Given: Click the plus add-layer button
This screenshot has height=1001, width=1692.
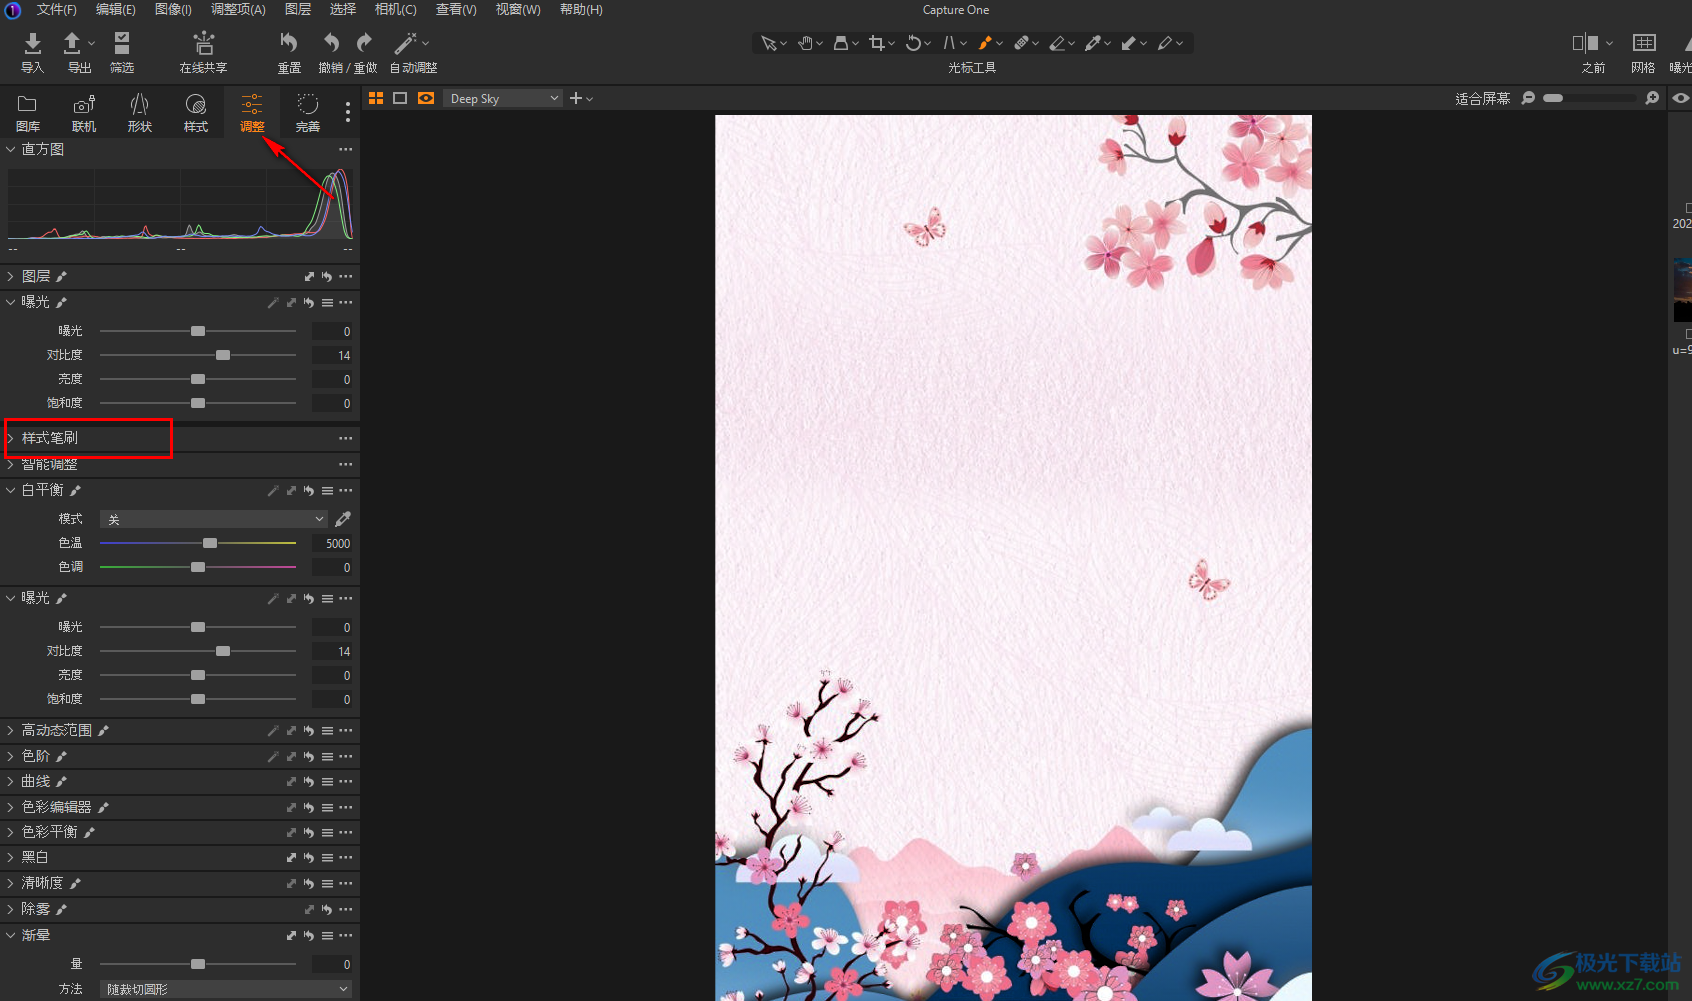Looking at the screenshot, I should [x=576, y=98].
